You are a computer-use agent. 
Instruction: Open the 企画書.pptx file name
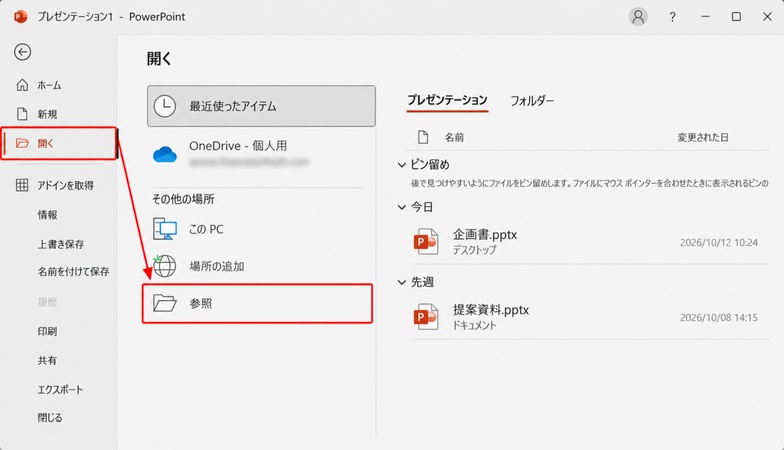click(x=485, y=234)
